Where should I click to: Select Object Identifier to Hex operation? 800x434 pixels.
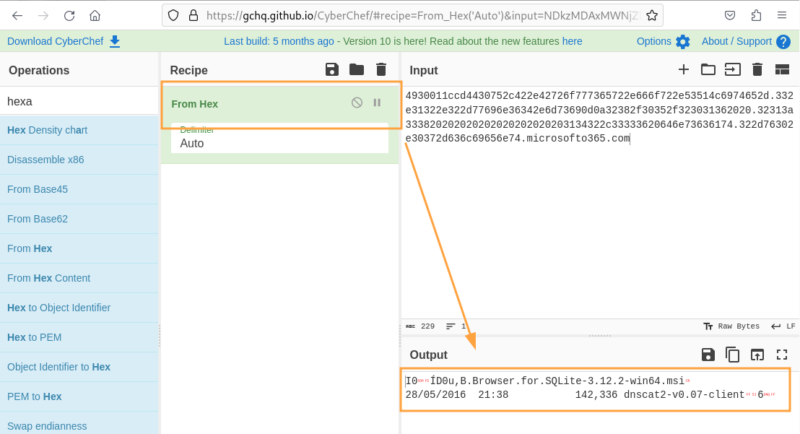[80, 367]
